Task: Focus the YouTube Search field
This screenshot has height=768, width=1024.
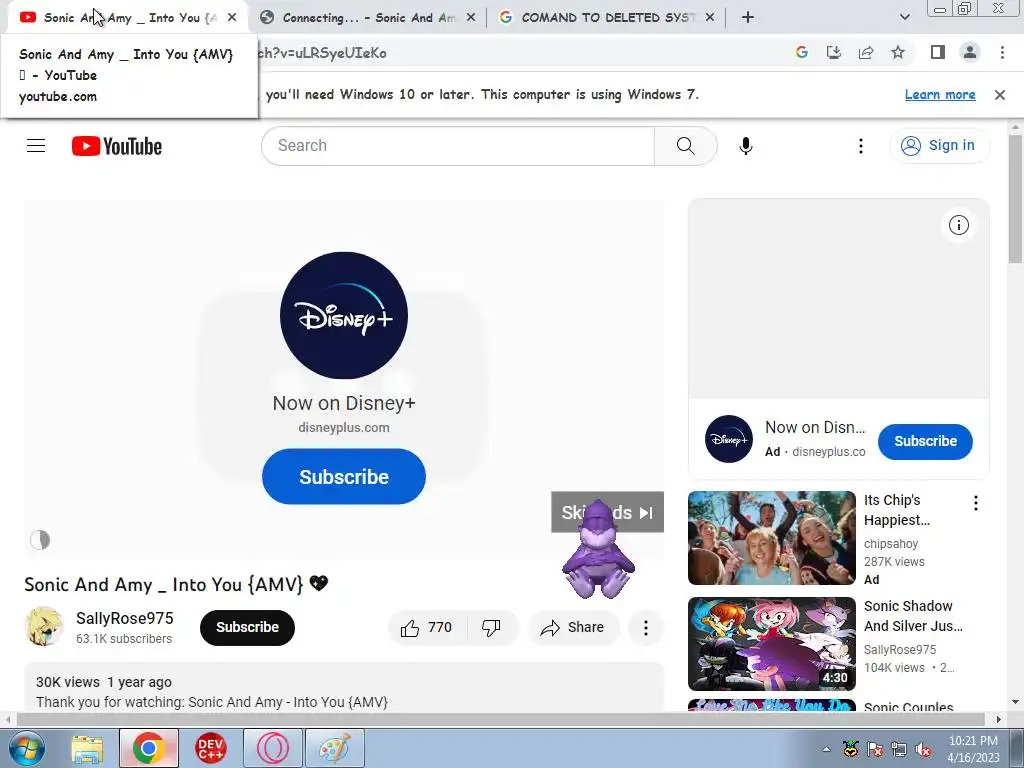Action: (x=458, y=146)
